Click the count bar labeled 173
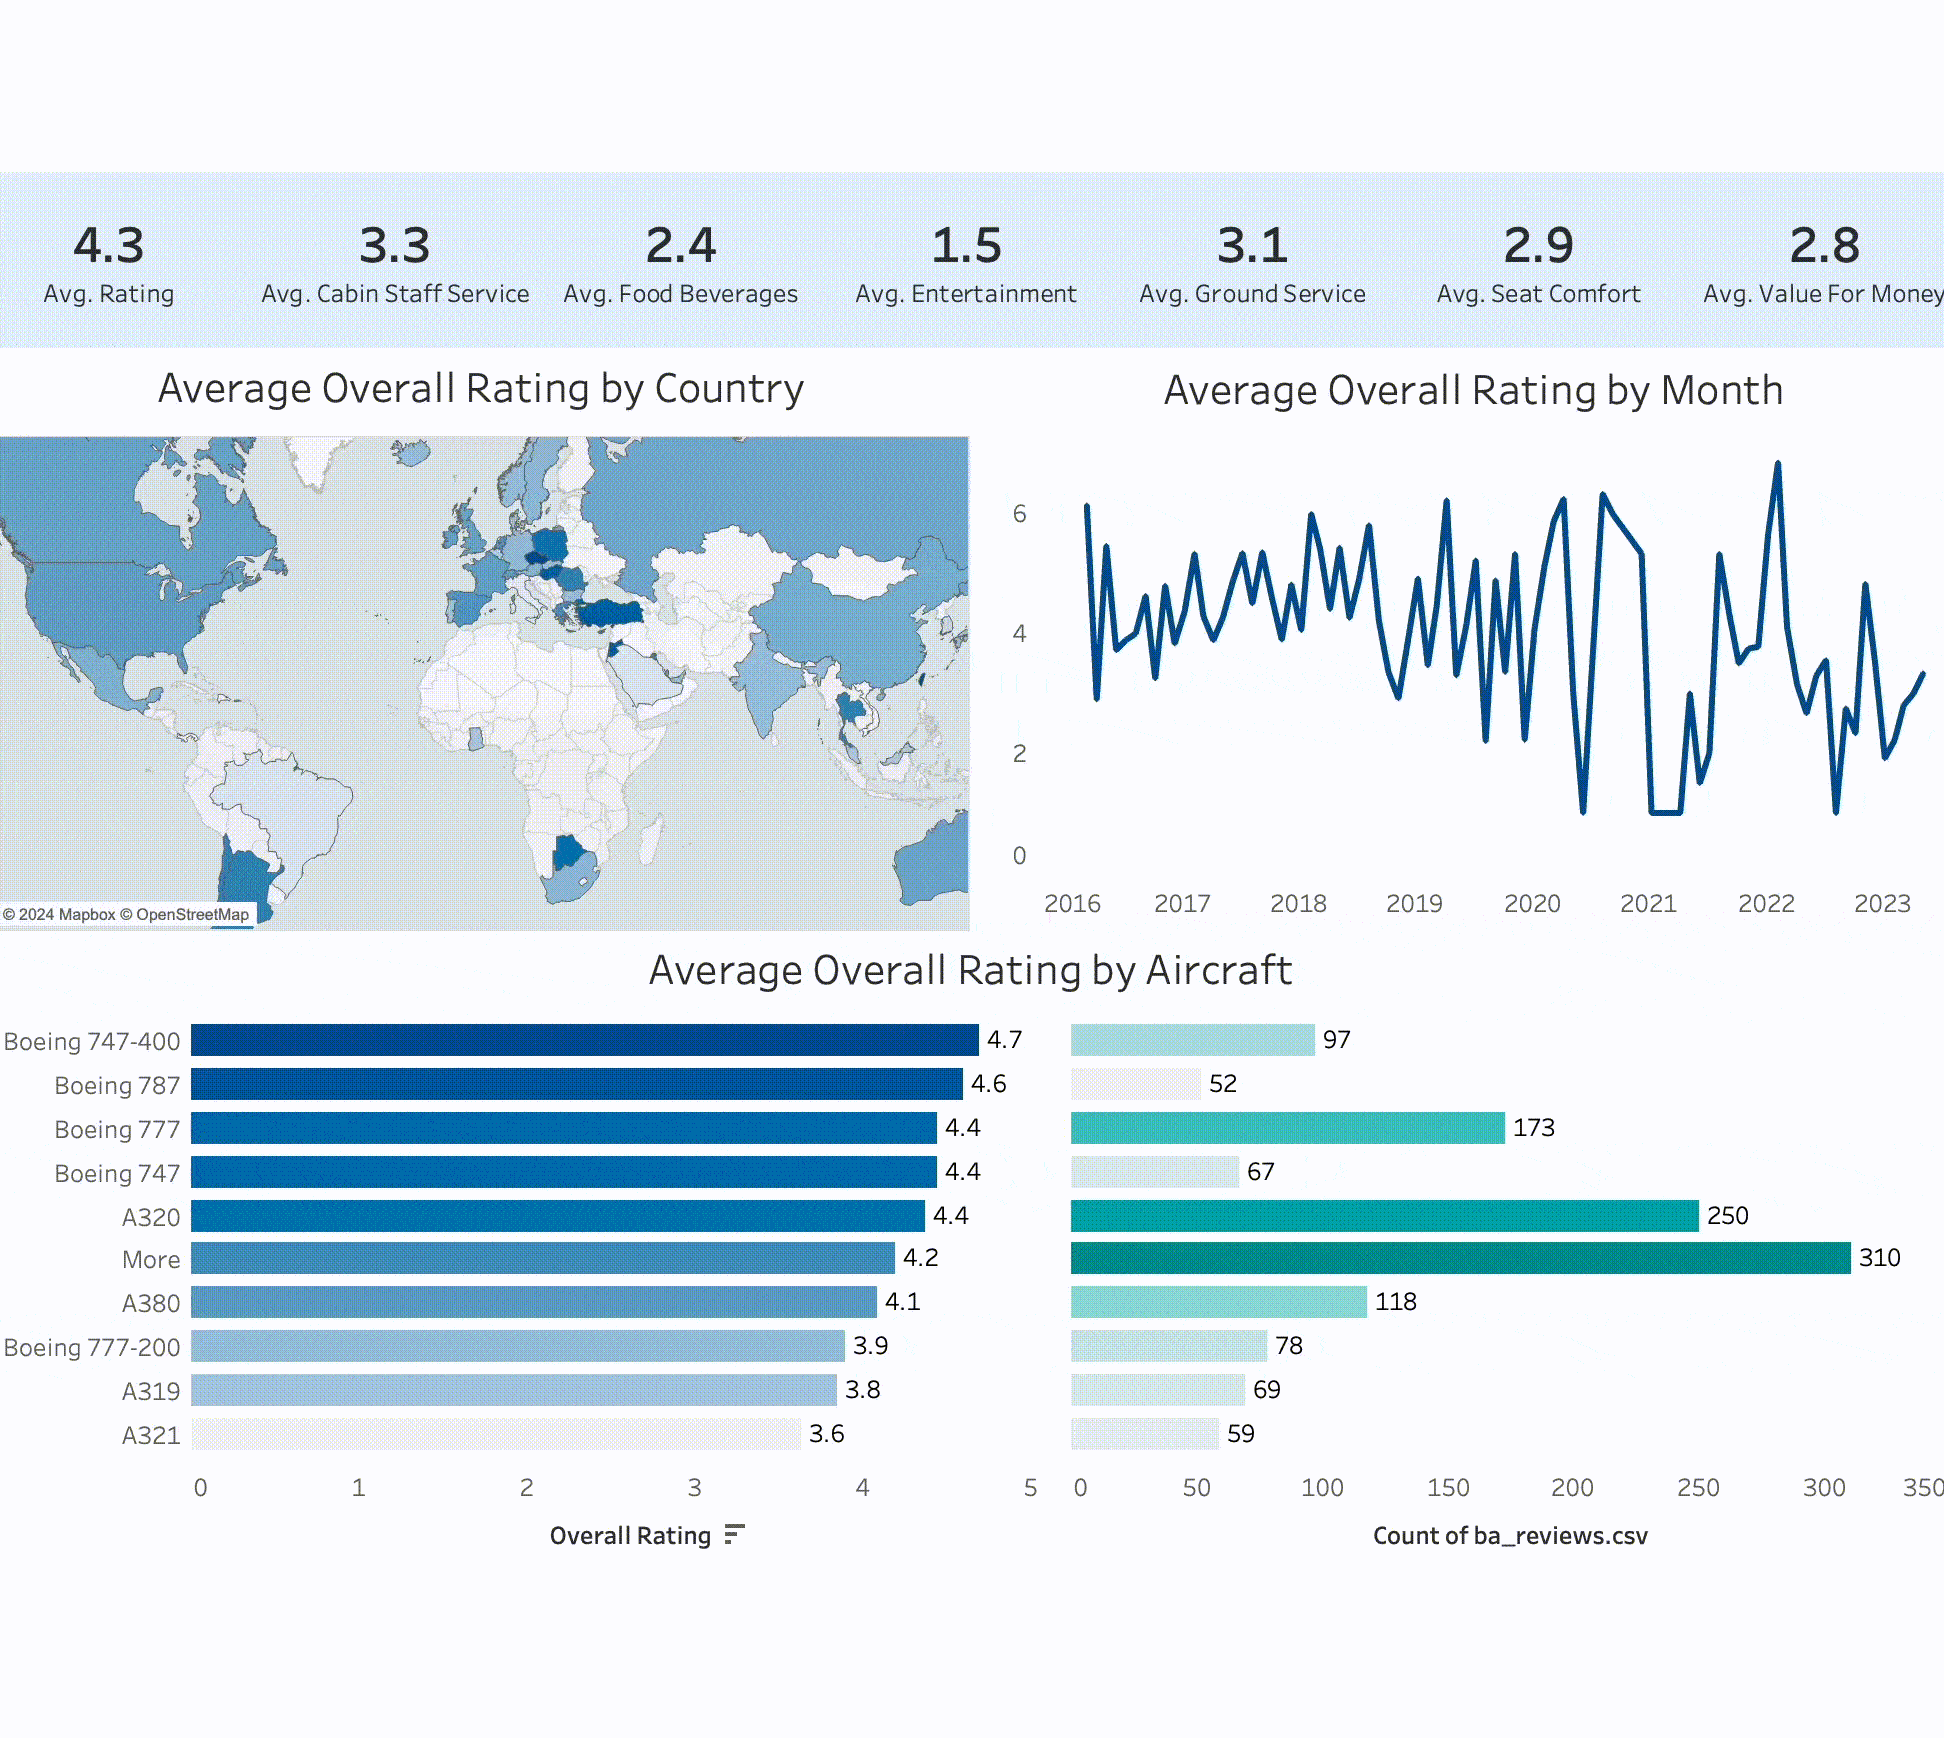 click(1288, 1128)
